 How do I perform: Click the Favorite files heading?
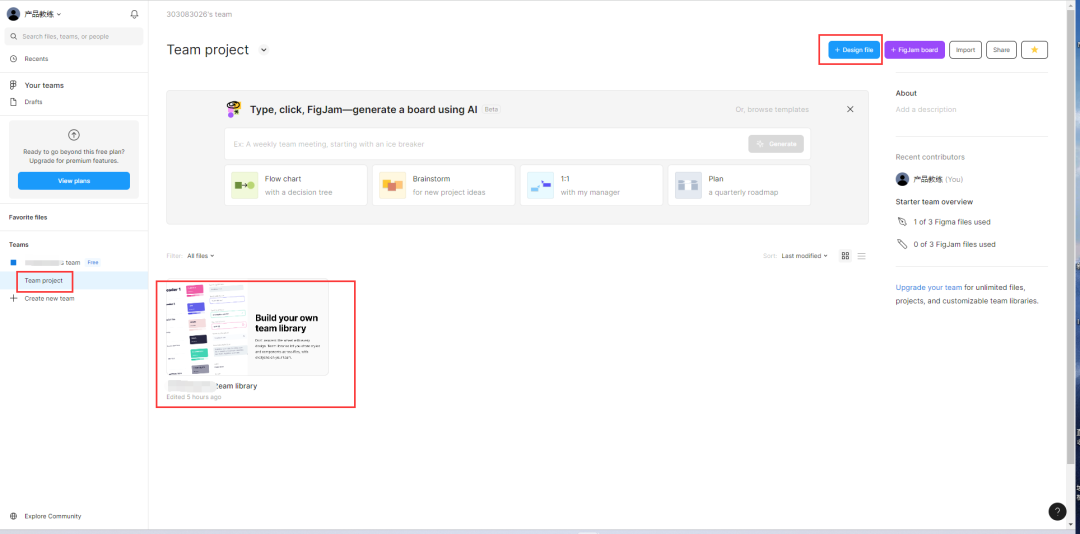28,217
